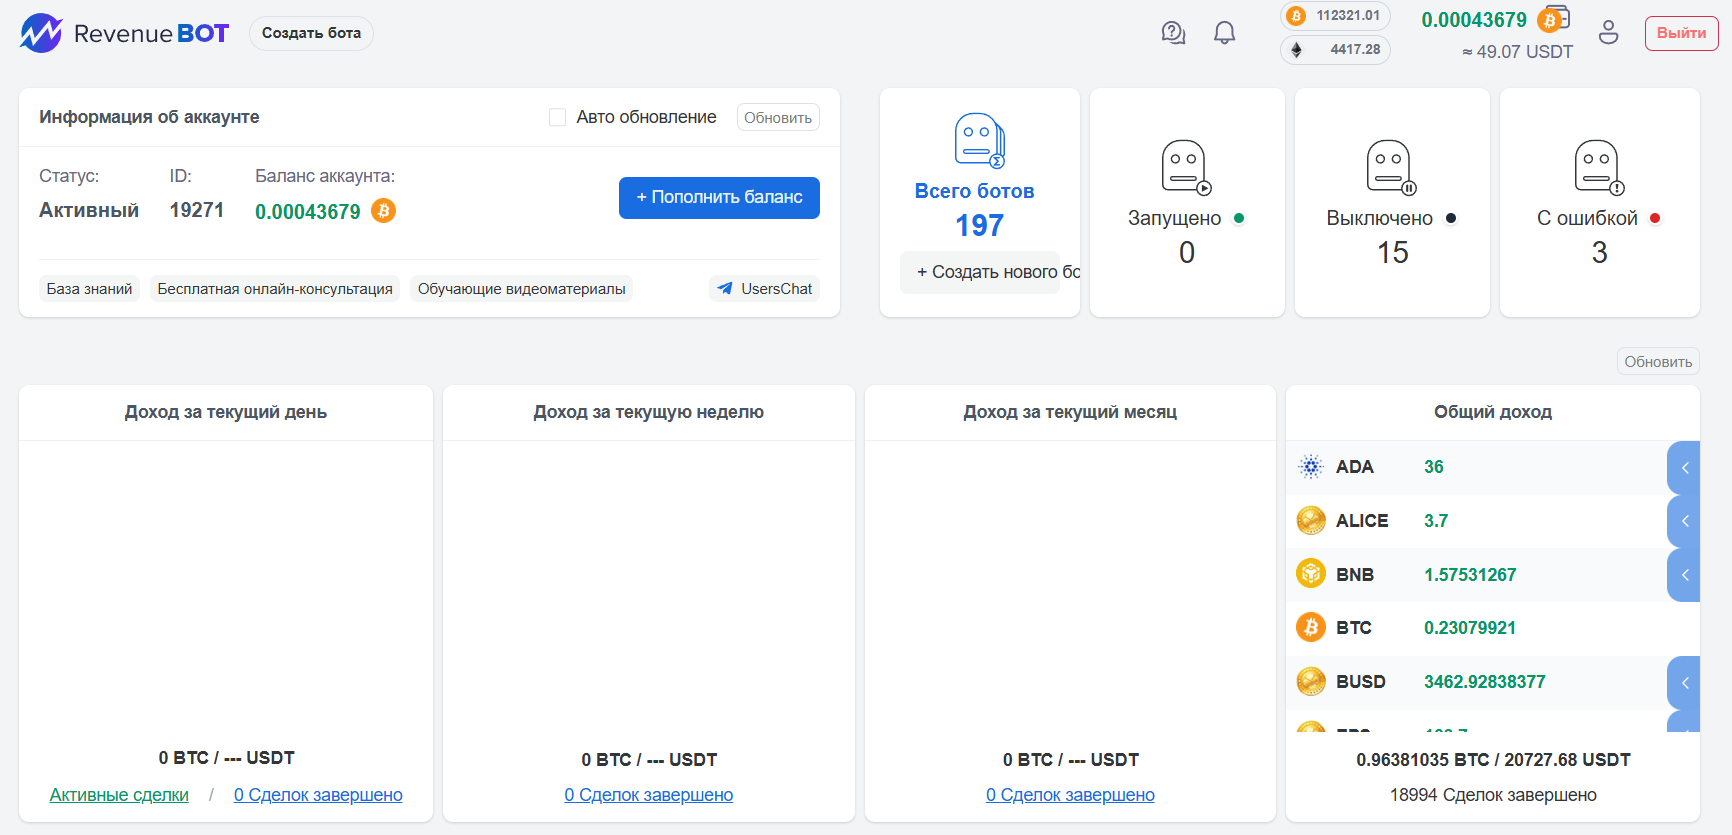Image resolution: width=1732 pixels, height=835 pixels.
Task: Click the RevenueBOT logo
Action: [x=124, y=34]
